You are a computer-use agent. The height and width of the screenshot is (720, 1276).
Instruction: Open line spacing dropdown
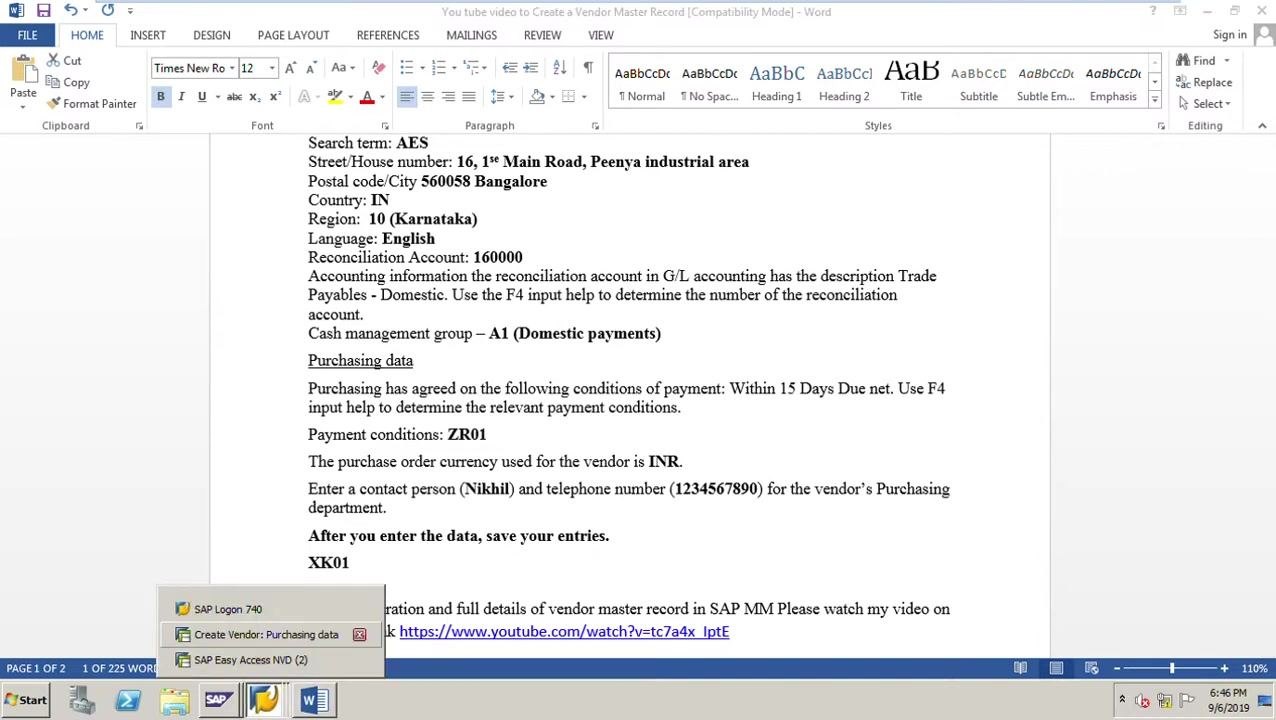coord(501,97)
